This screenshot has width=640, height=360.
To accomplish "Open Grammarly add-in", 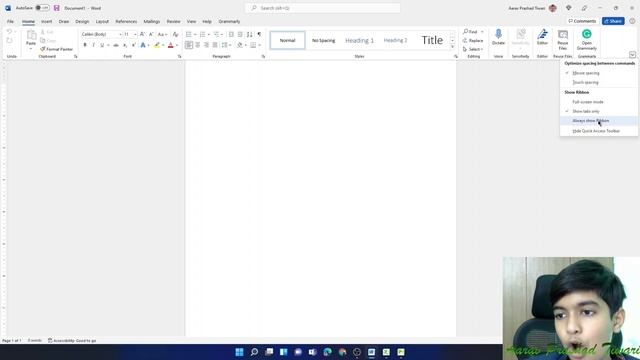I will coord(587,40).
